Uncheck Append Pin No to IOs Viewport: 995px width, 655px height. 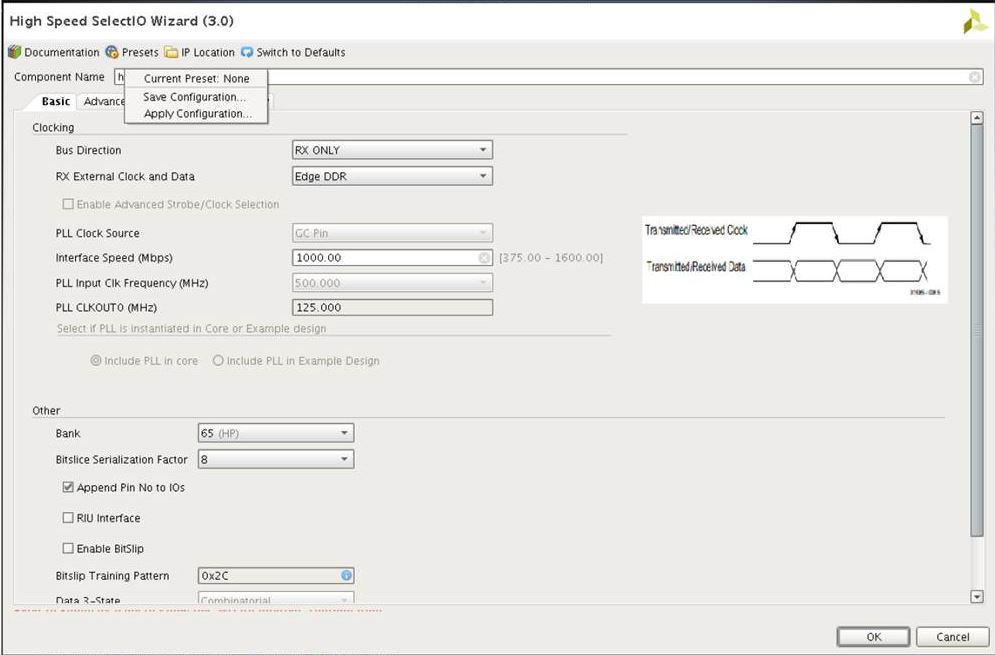click(68, 488)
